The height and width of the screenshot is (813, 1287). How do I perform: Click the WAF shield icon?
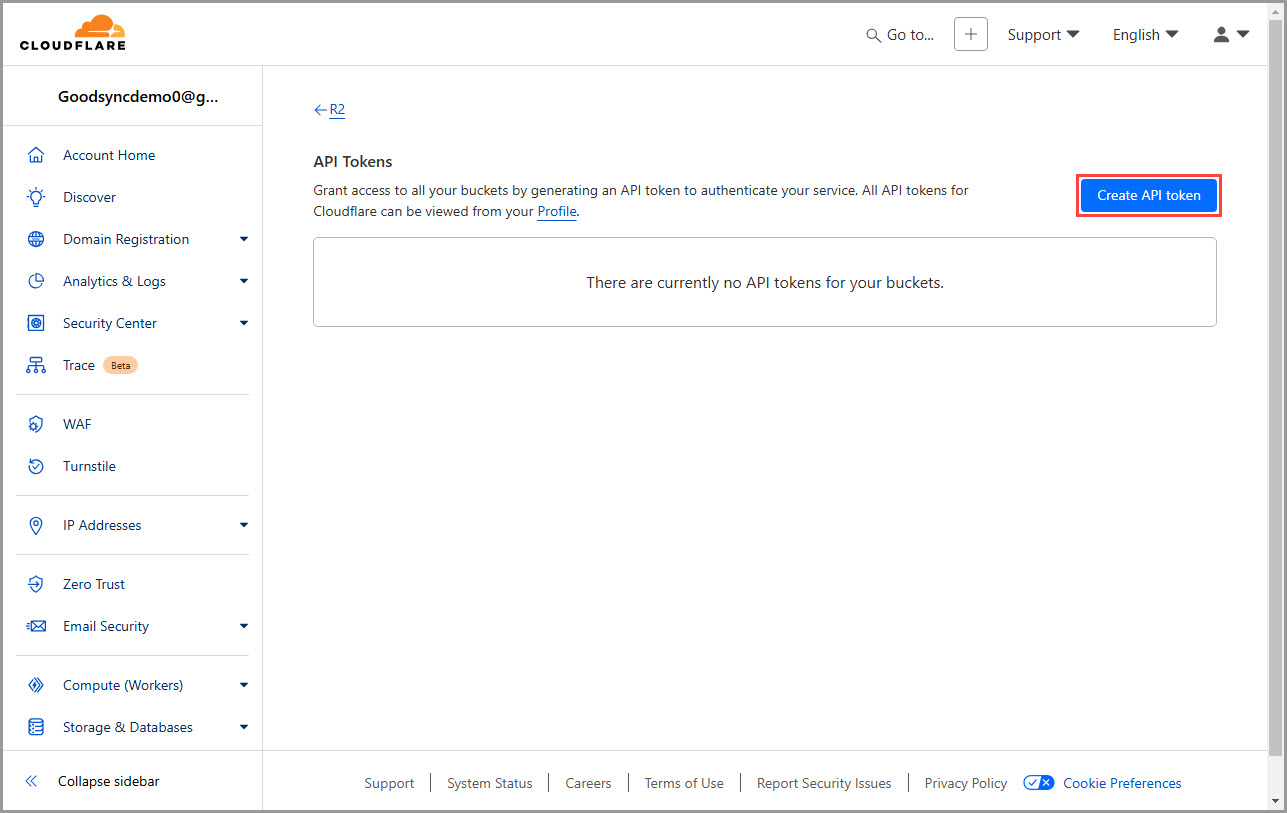click(x=36, y=424)
